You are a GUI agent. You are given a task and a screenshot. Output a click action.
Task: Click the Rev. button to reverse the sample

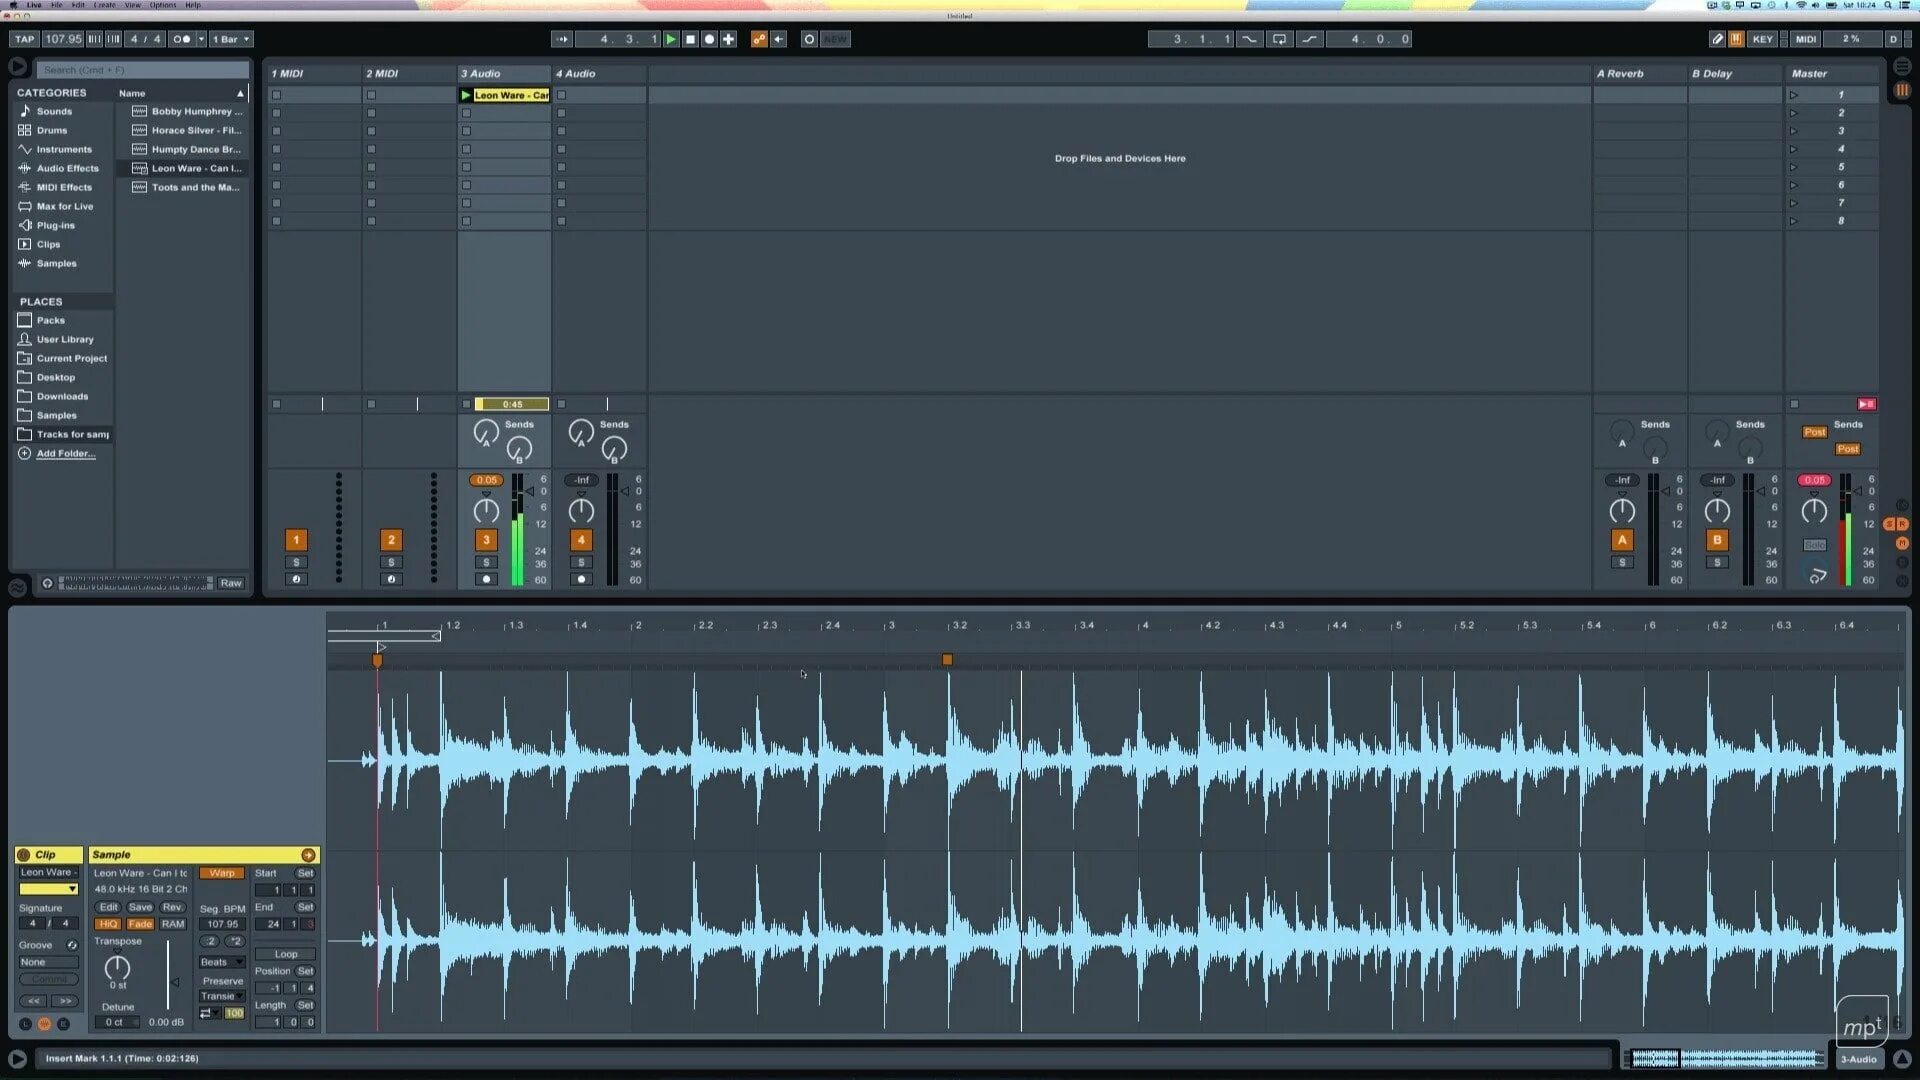click(x=172, y=907)
